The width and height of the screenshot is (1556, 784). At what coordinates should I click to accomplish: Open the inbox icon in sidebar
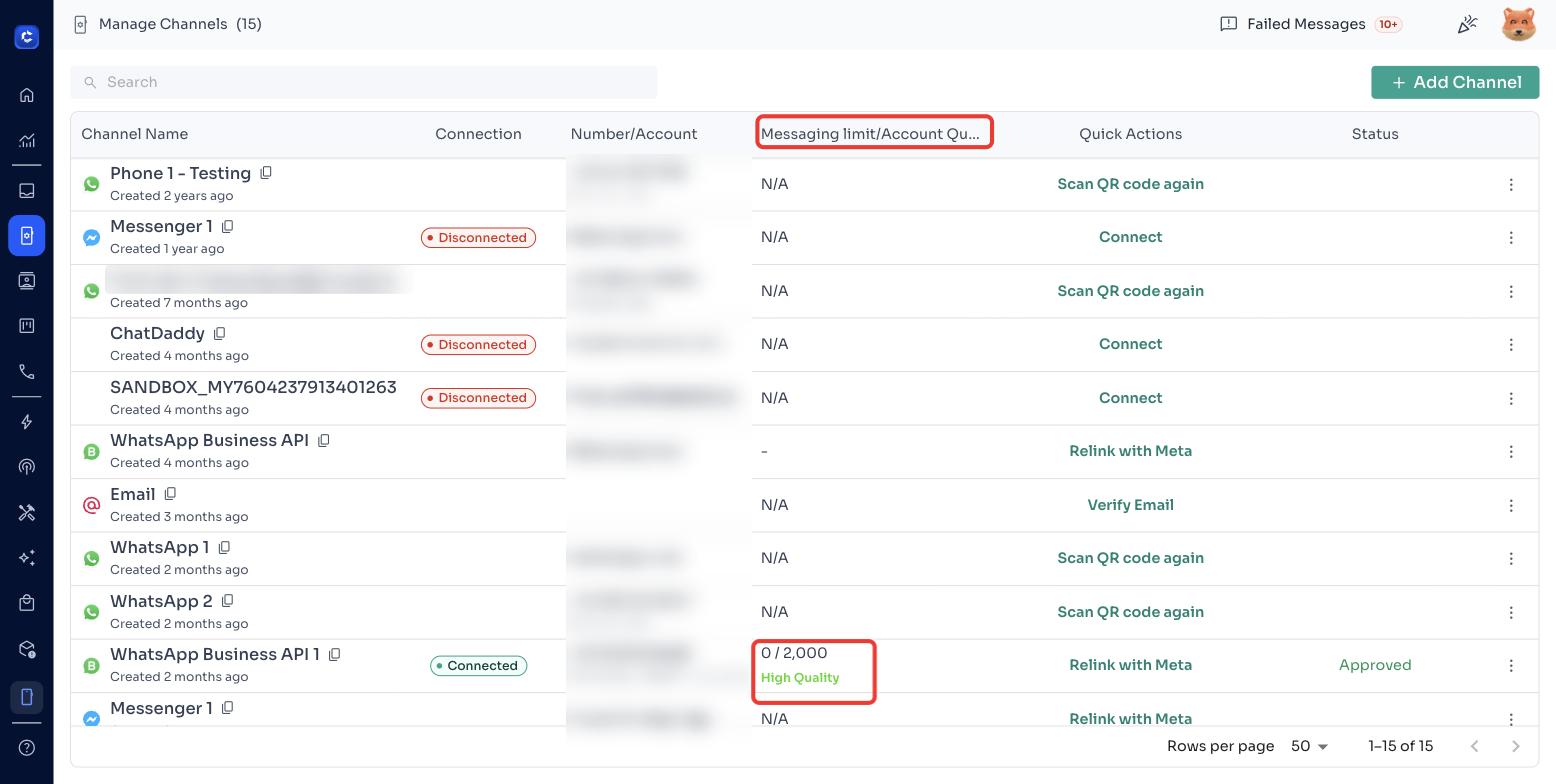[x=27, y=190]
